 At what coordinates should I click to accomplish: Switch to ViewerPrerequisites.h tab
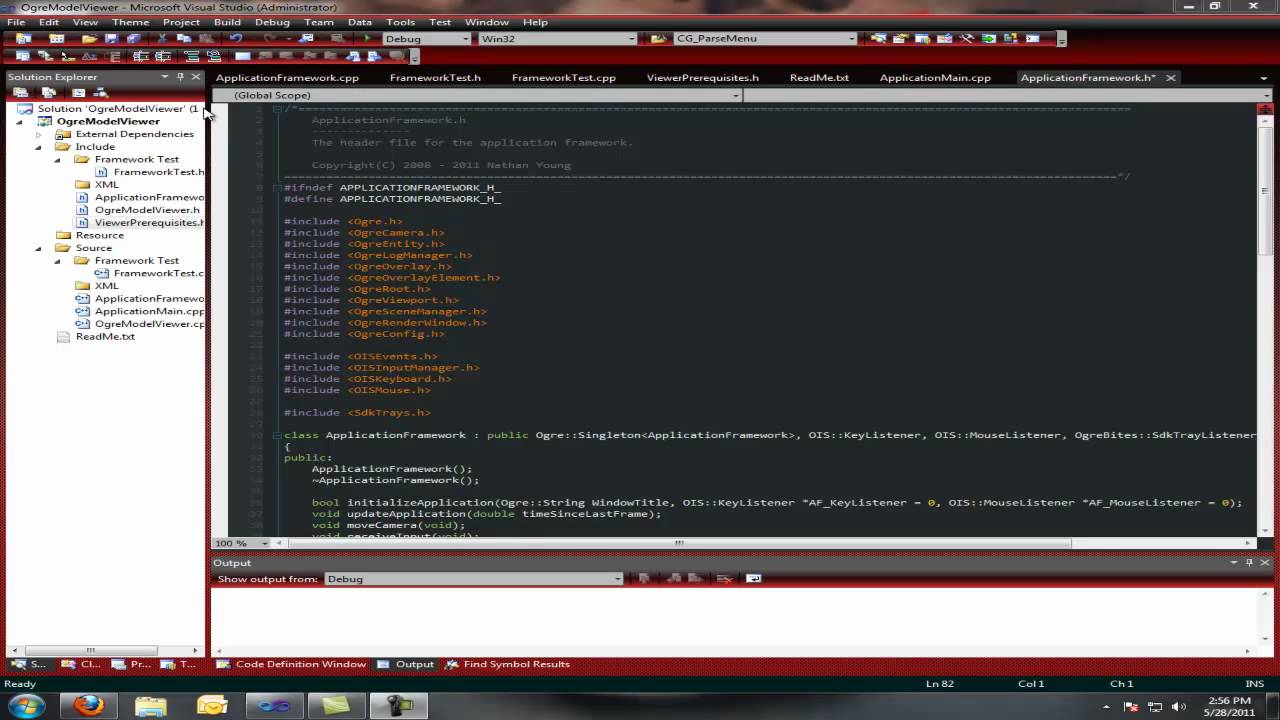702,78
